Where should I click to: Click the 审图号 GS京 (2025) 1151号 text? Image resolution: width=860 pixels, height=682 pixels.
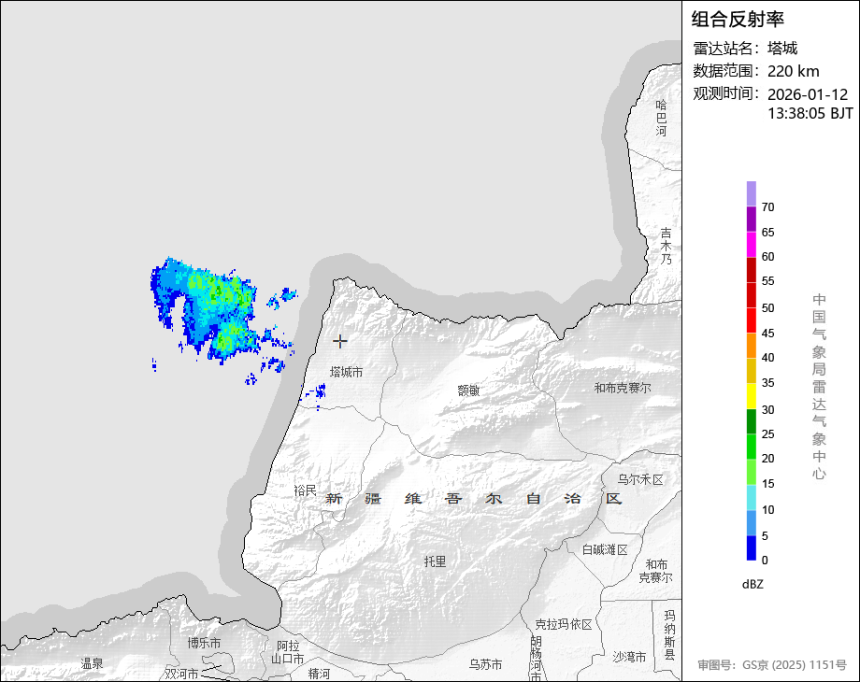(772, 665)
